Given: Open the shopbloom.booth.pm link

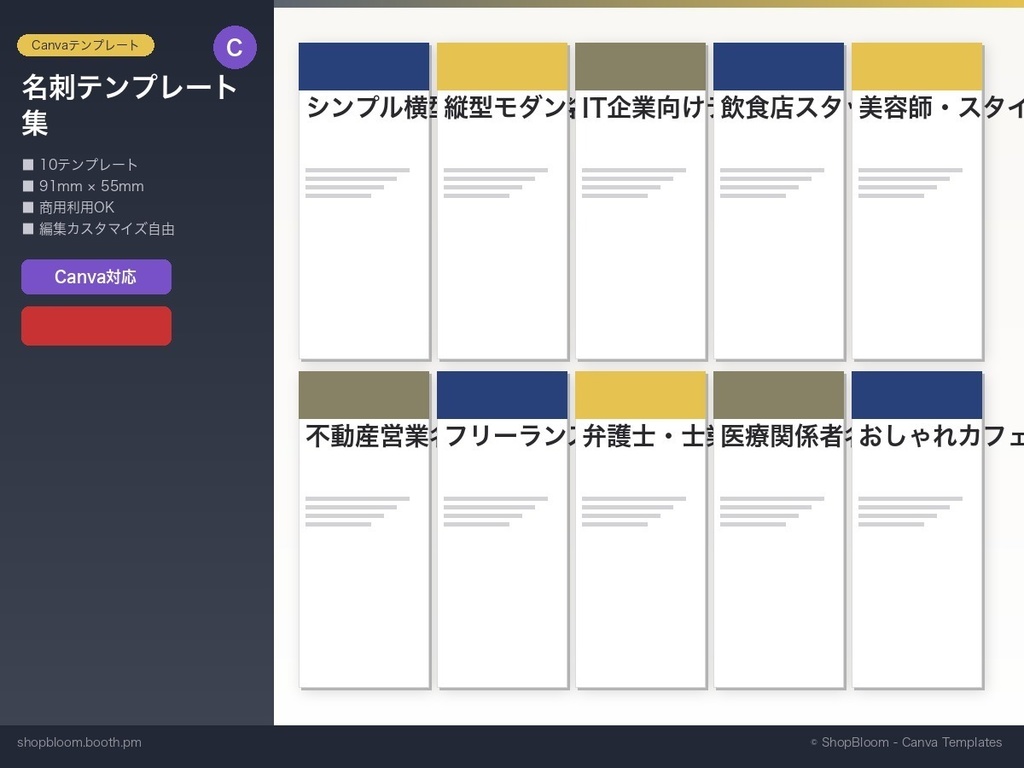Looking at the screenshot, I should [x=79, y=742].
